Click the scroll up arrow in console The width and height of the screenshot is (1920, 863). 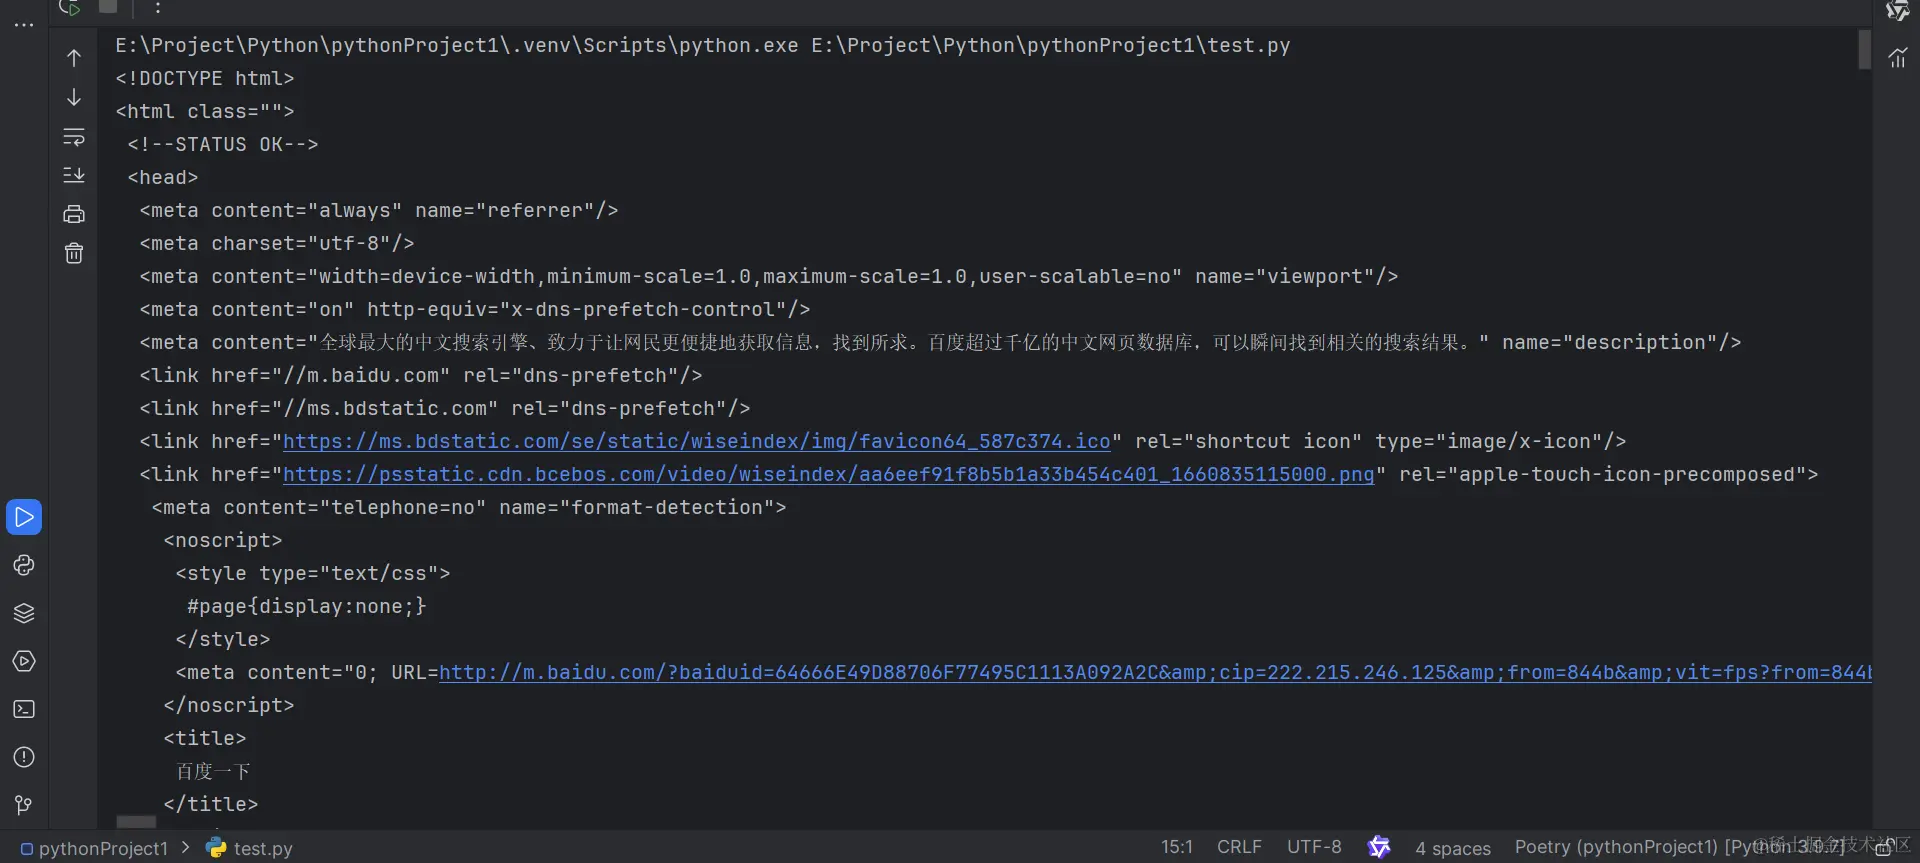click(74, 58)
